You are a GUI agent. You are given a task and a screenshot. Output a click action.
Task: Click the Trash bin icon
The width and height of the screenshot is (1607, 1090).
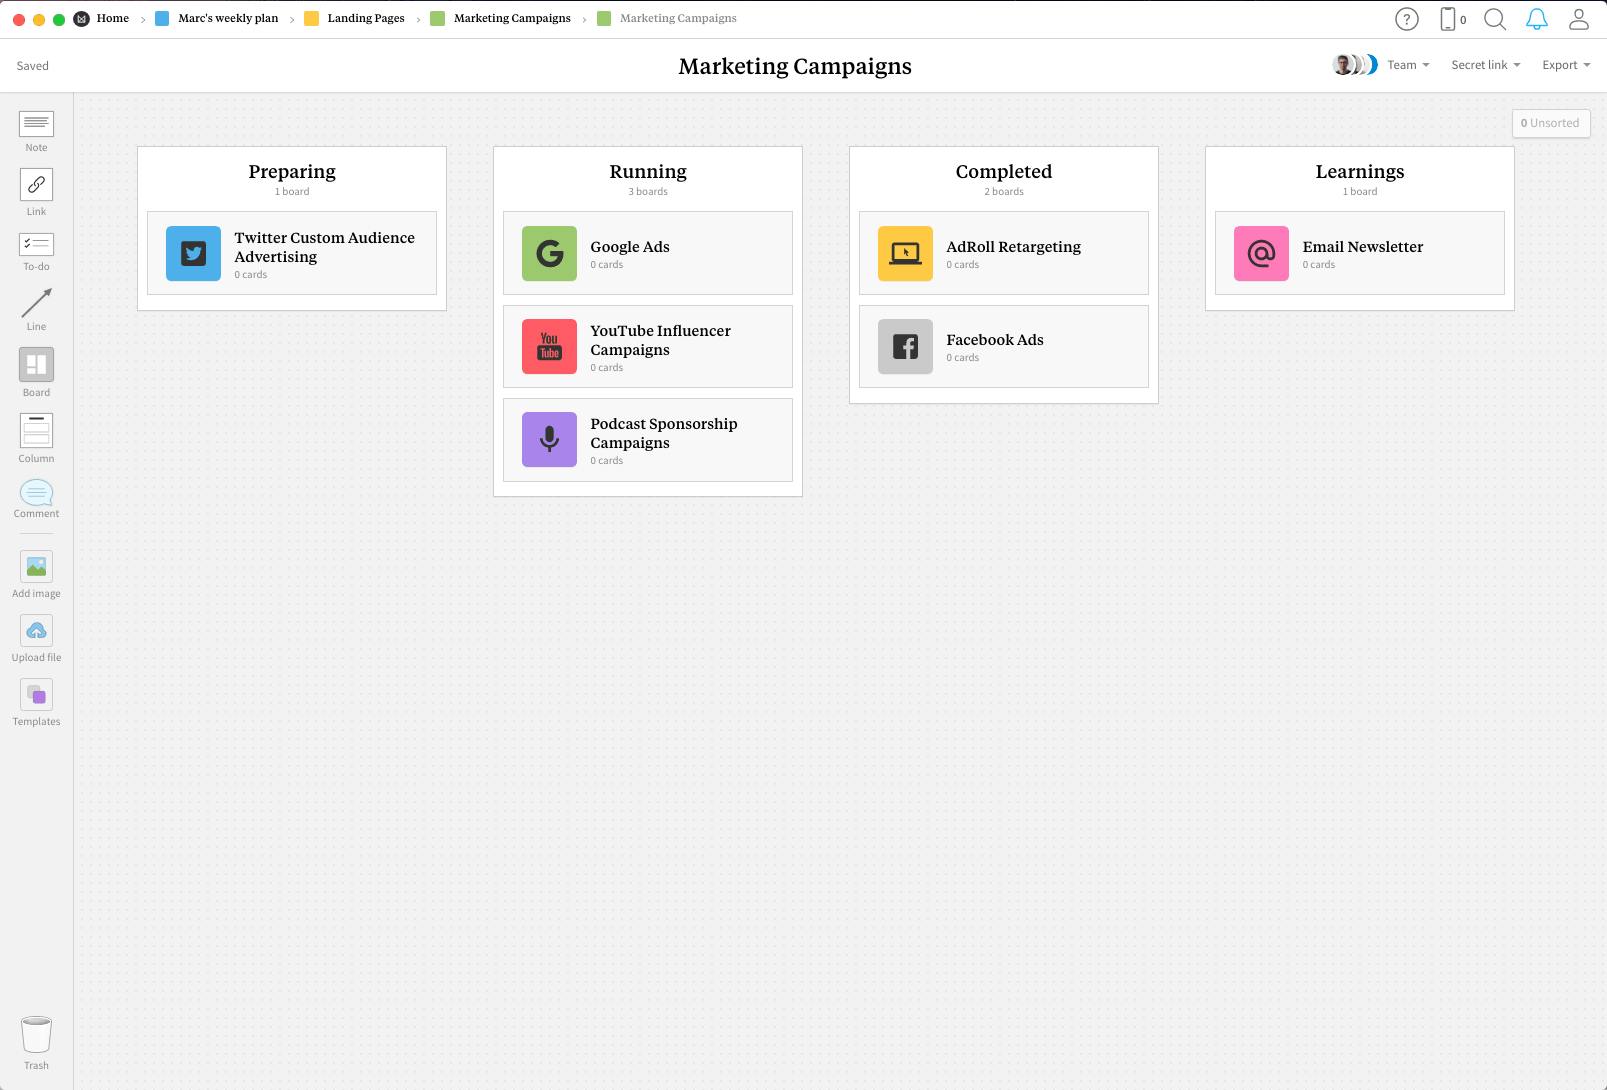36,1035
